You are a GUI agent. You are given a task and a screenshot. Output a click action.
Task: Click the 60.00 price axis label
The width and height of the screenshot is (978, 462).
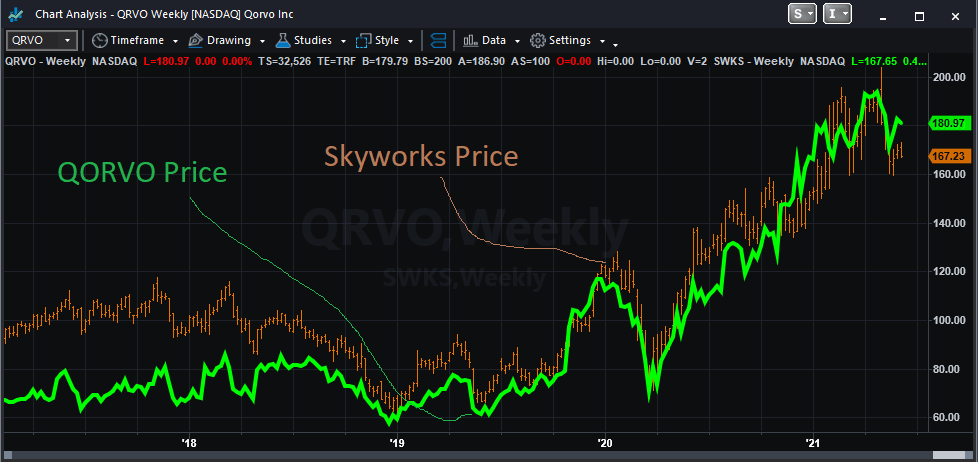click(x=946, y=417)
